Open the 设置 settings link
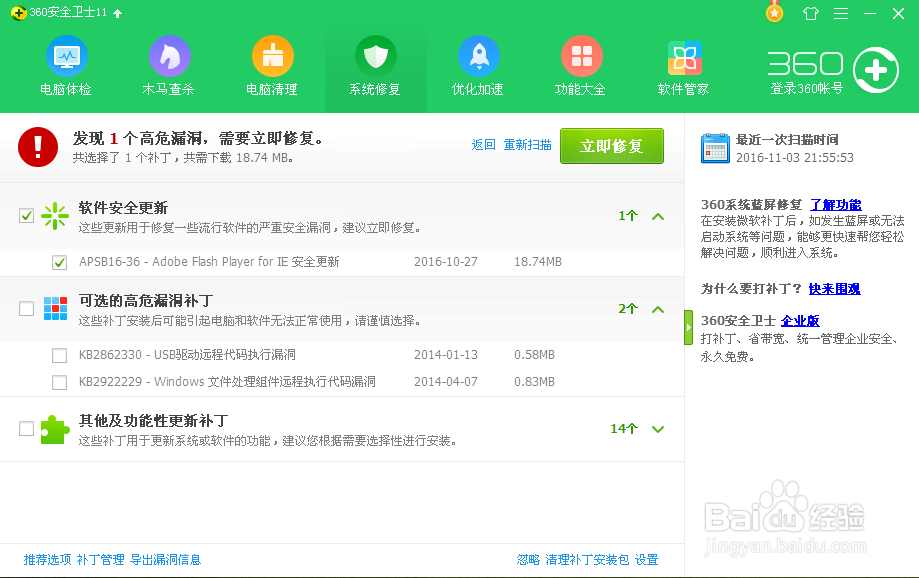The image size is (919, 578). pyautogui.click(x=646, y=560)
